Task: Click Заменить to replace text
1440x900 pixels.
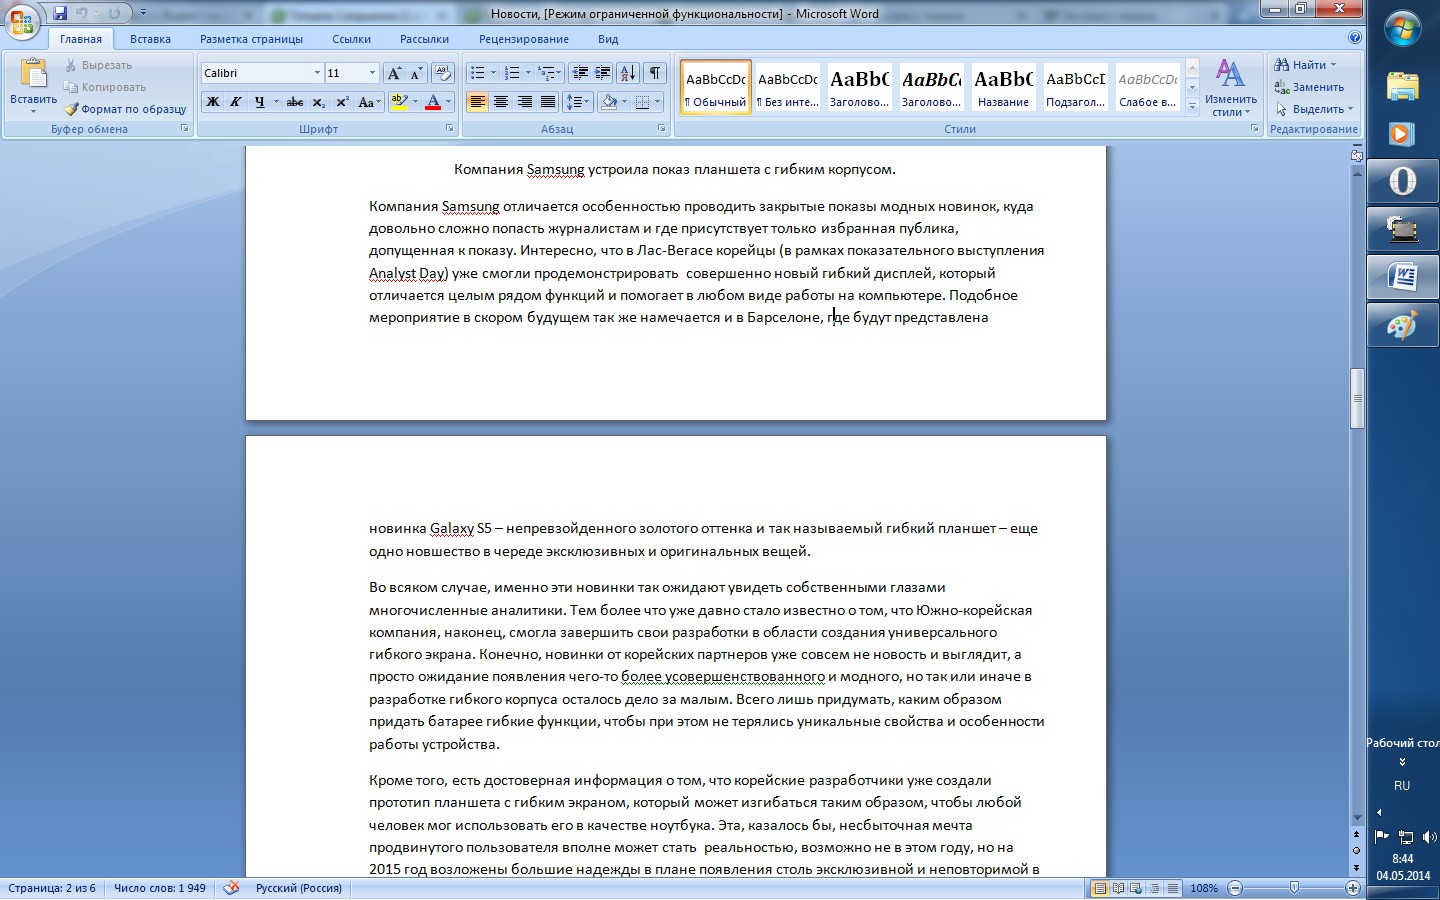Action: tap(1310, 87)
